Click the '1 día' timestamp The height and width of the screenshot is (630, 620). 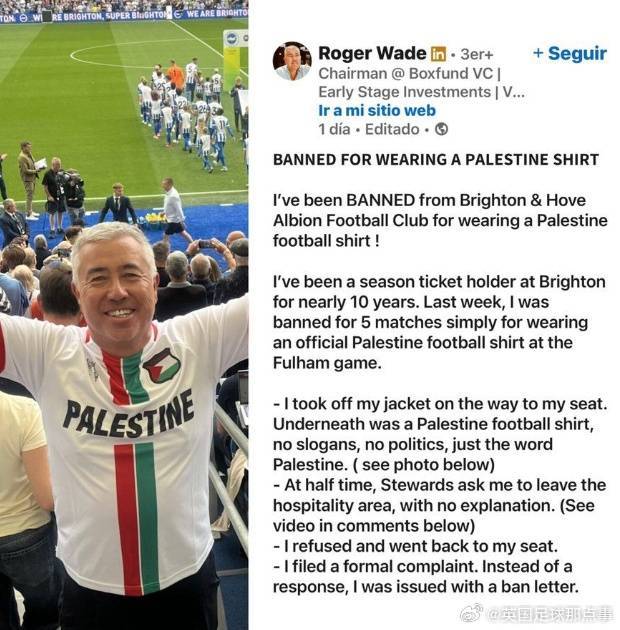click(x=334, y=129)
